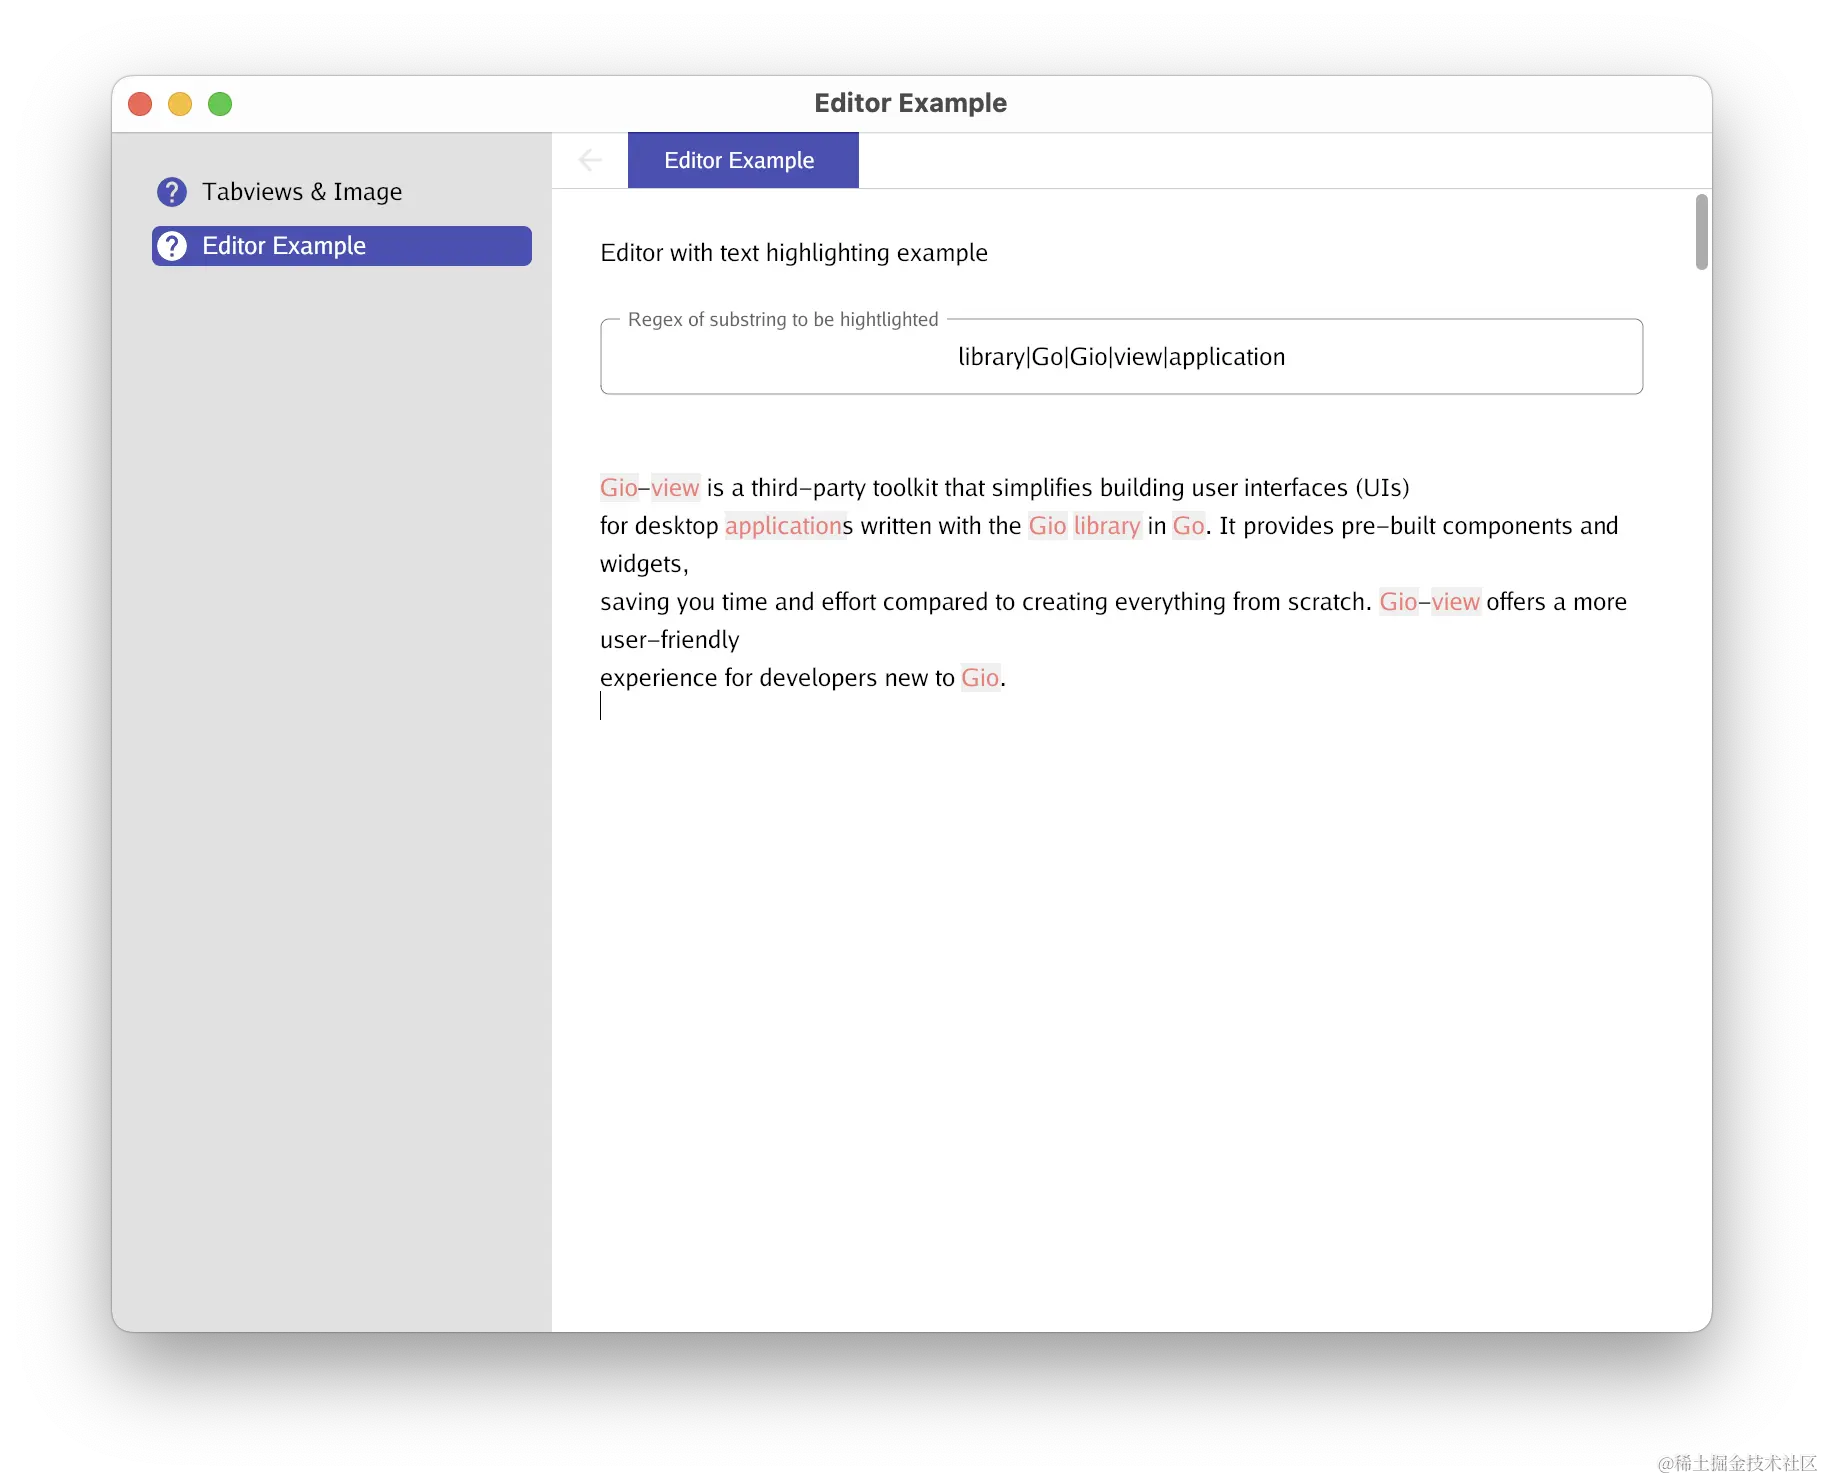The image size is (1824, 1480).
Task: Click the question mark icon beside Tabviews & Image
Action: coord(171,191)
